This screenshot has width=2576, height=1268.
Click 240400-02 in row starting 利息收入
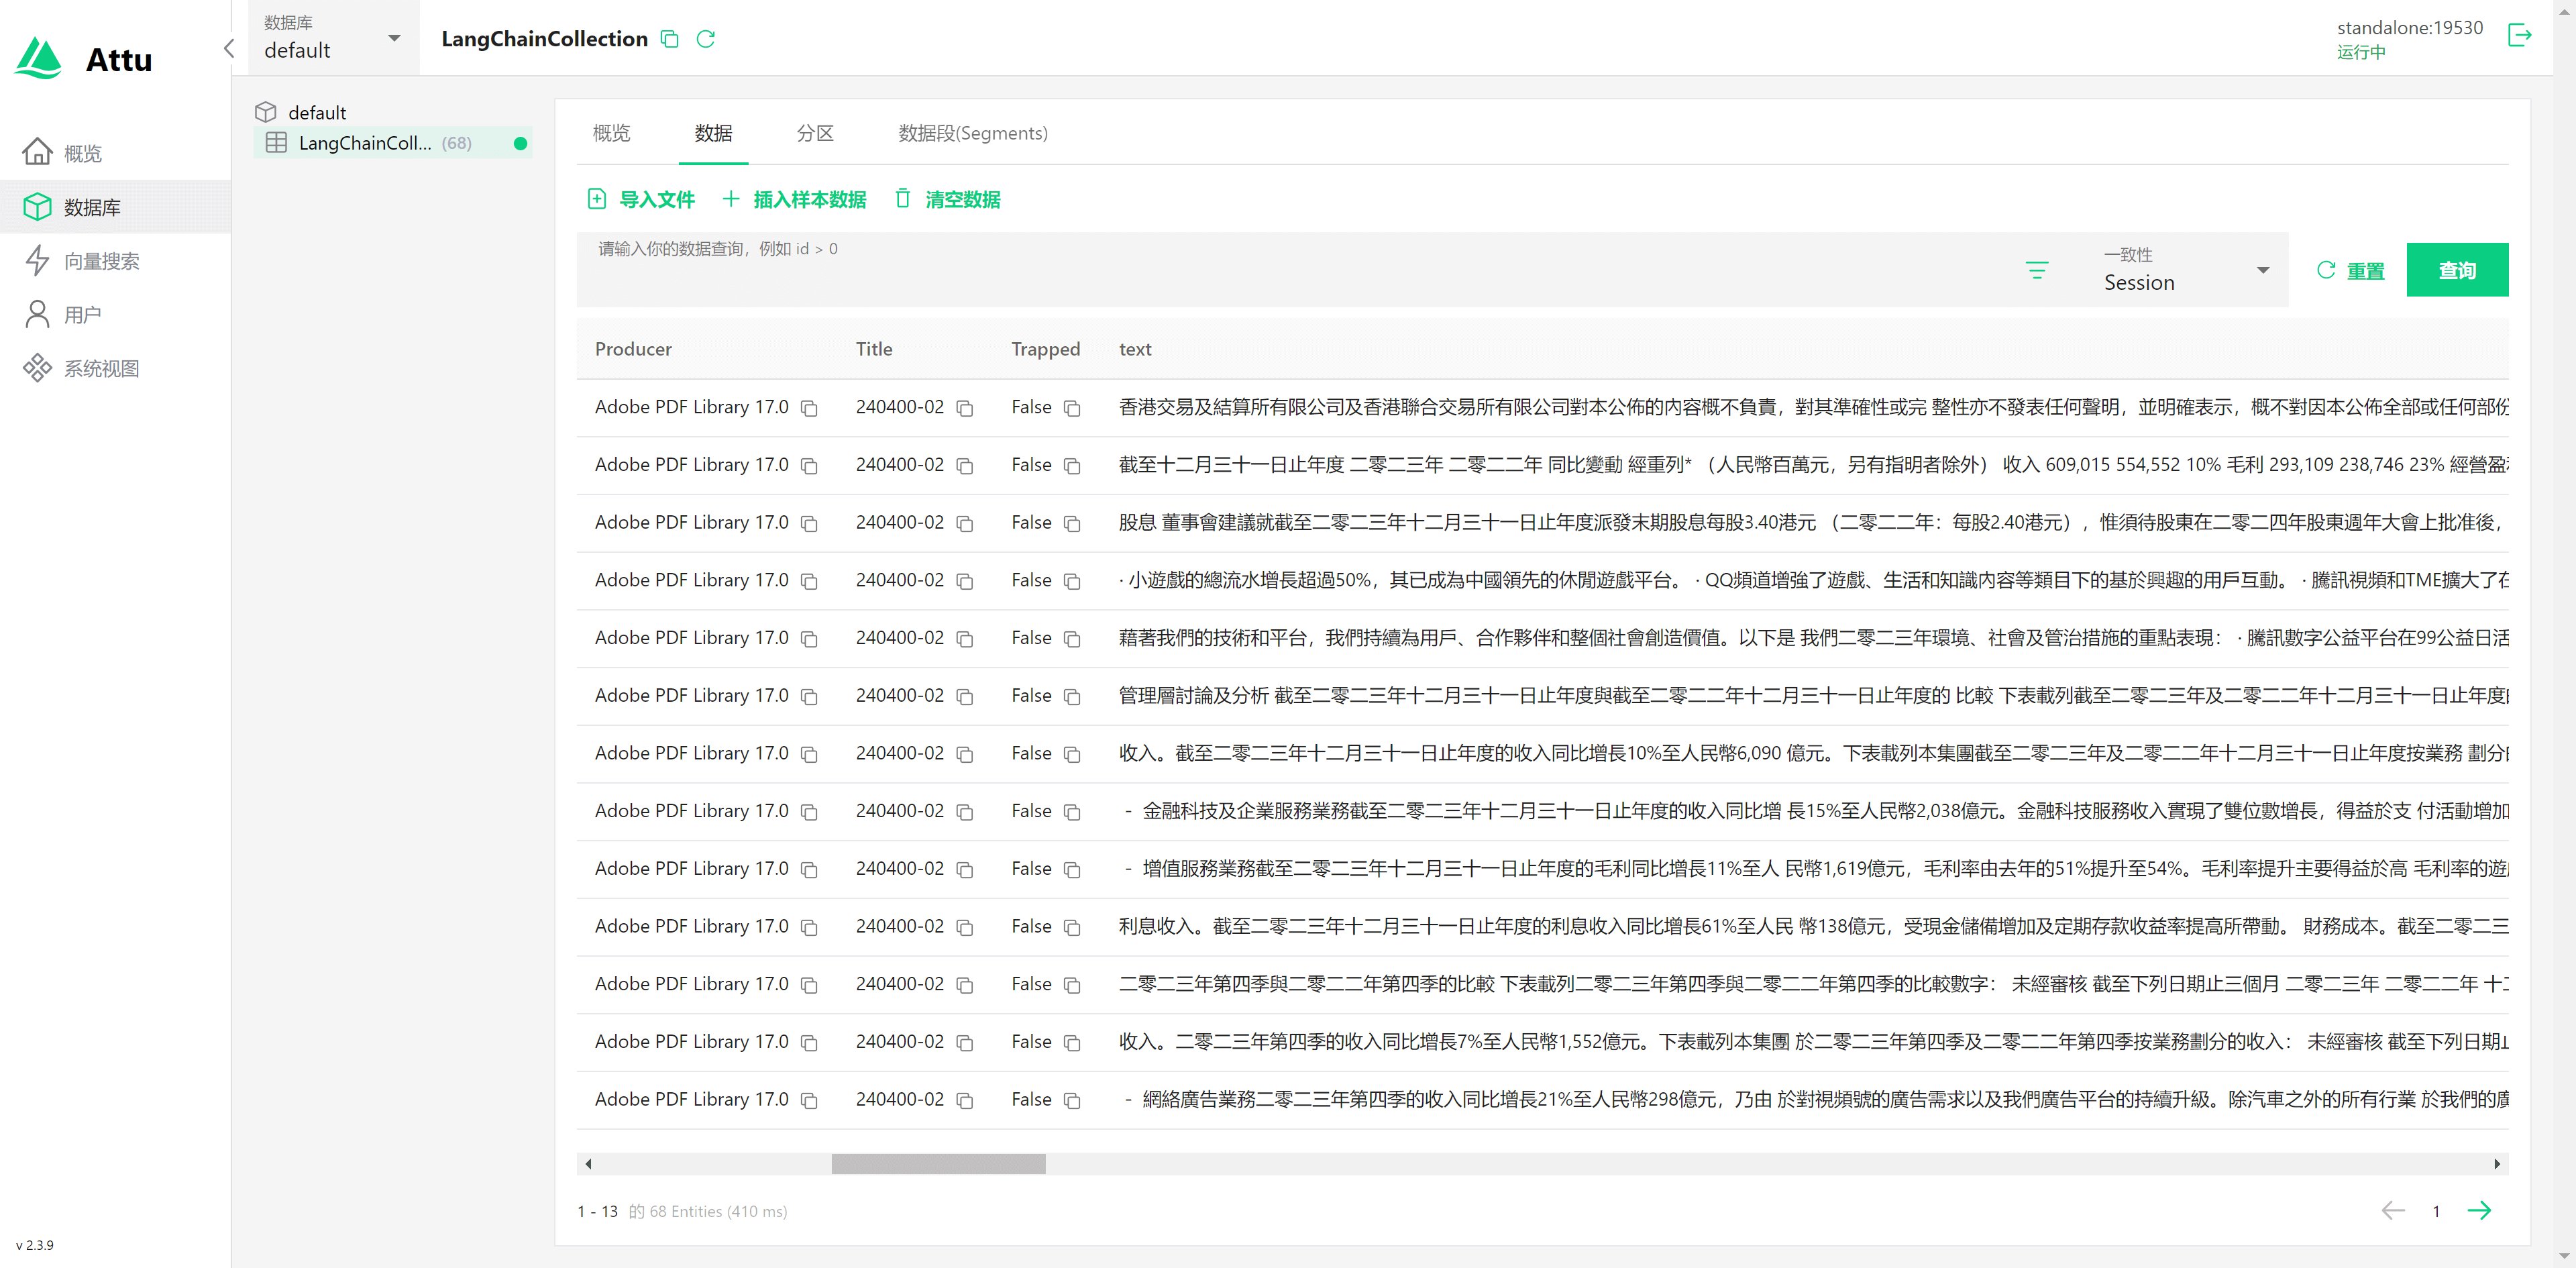pyautogui.click(x=899, y=926)
